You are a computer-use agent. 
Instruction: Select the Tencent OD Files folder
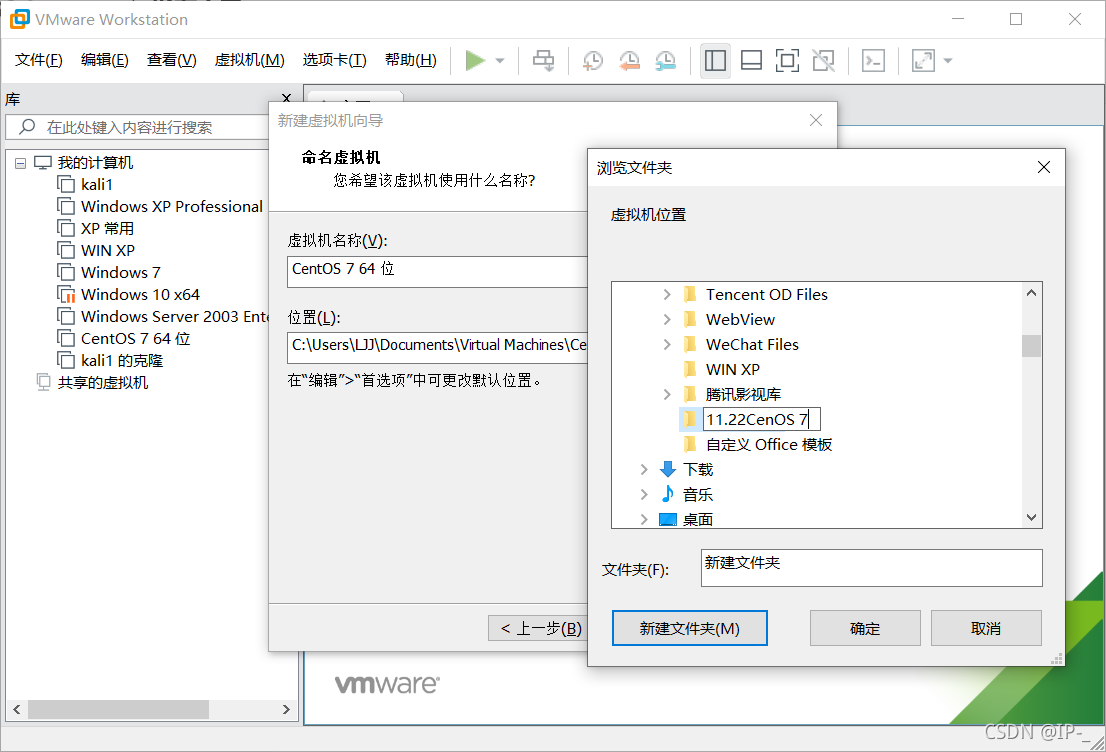tap(766, 294)
